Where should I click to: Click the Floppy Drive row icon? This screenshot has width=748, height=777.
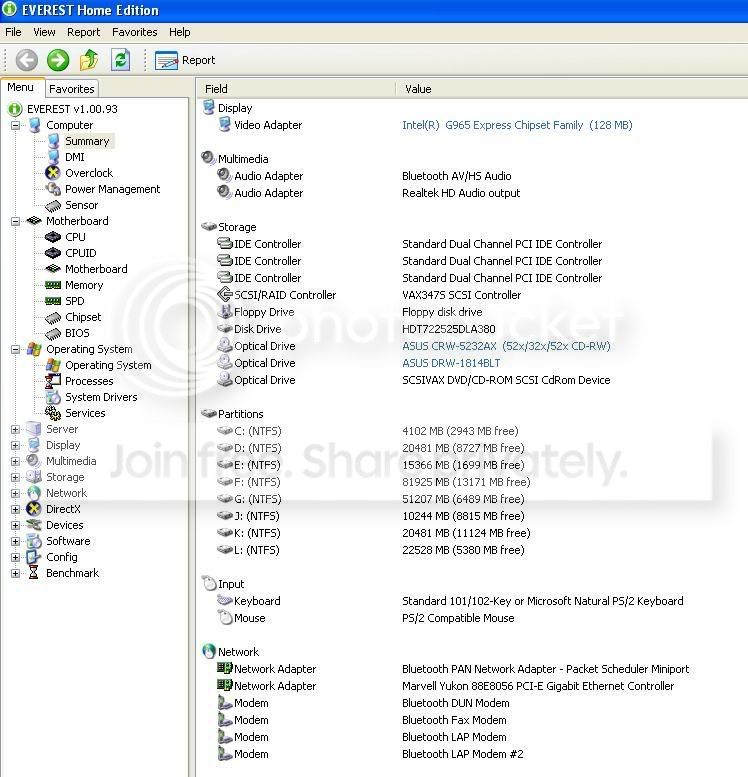(x=225, y=312)
